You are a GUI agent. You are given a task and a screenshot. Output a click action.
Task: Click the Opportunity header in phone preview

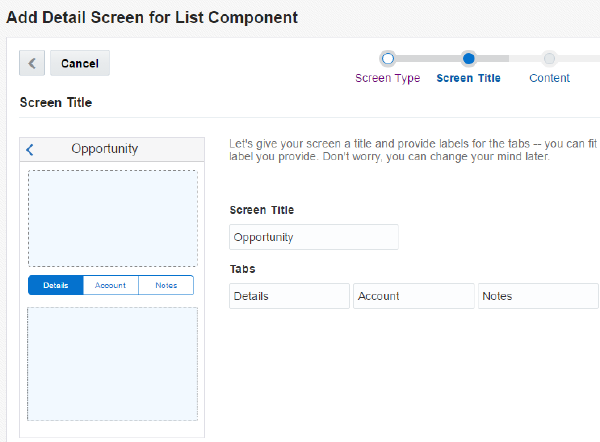pyautogui.click(x=105, y=149)
